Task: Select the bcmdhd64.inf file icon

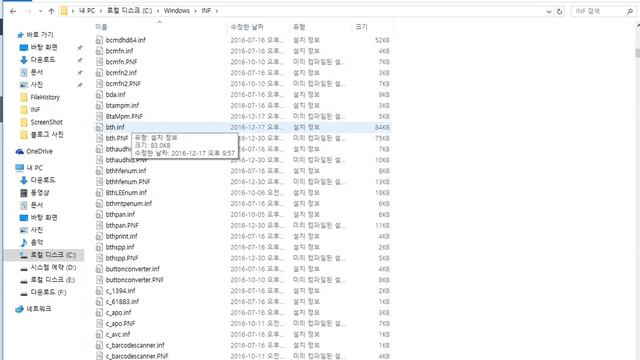Action: 99,40
